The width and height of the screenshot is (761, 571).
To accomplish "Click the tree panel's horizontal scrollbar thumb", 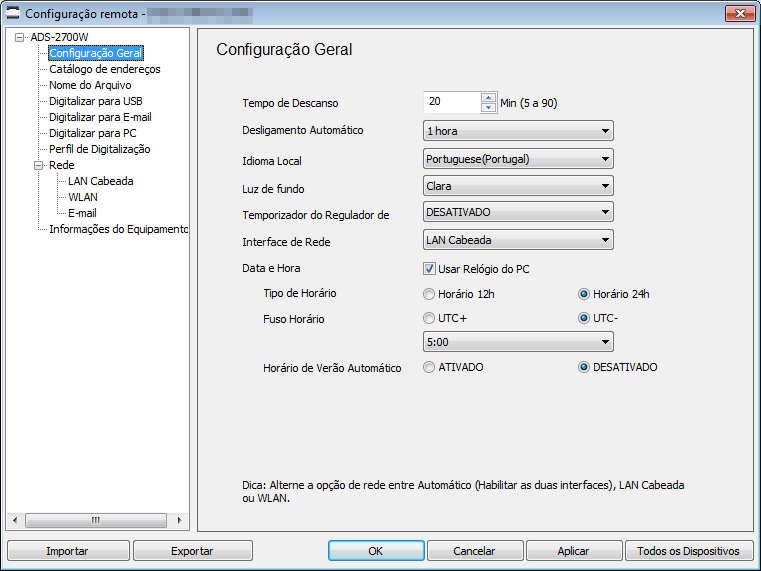I will click(x=96, y=521).
